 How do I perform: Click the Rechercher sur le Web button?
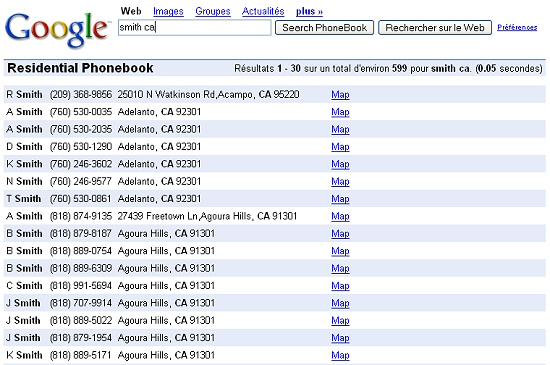point(435,27)
